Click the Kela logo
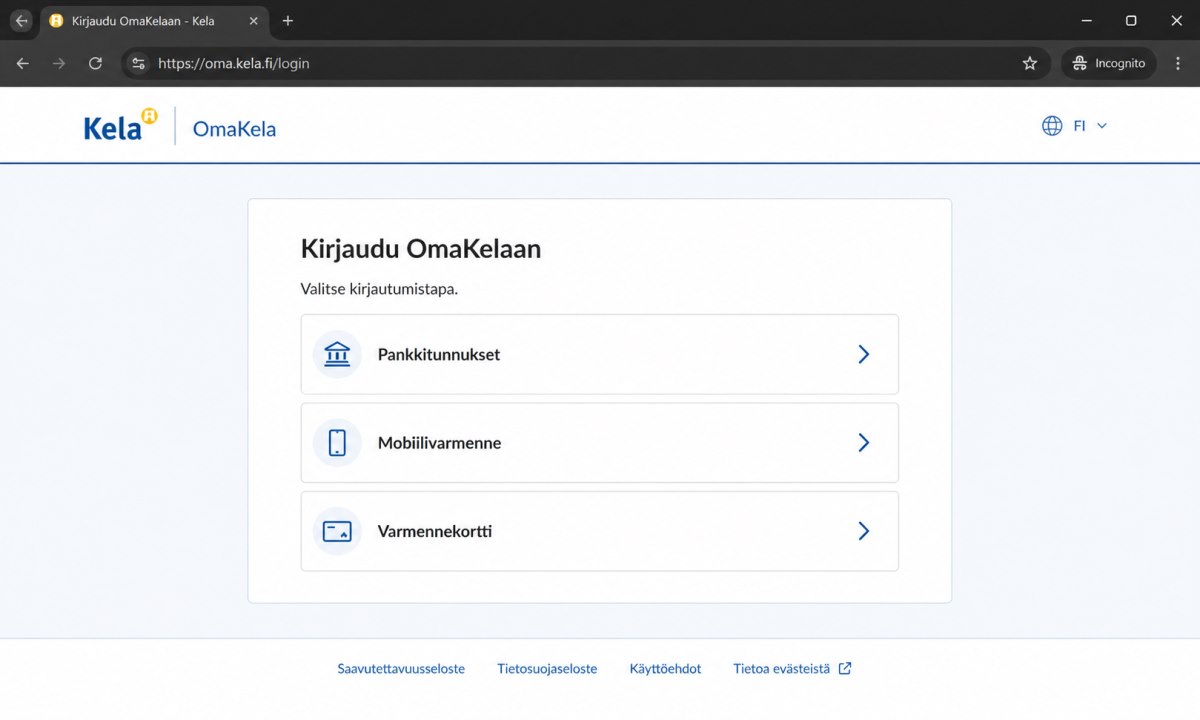Screen dimensions: 1200x720 [120, 125]
